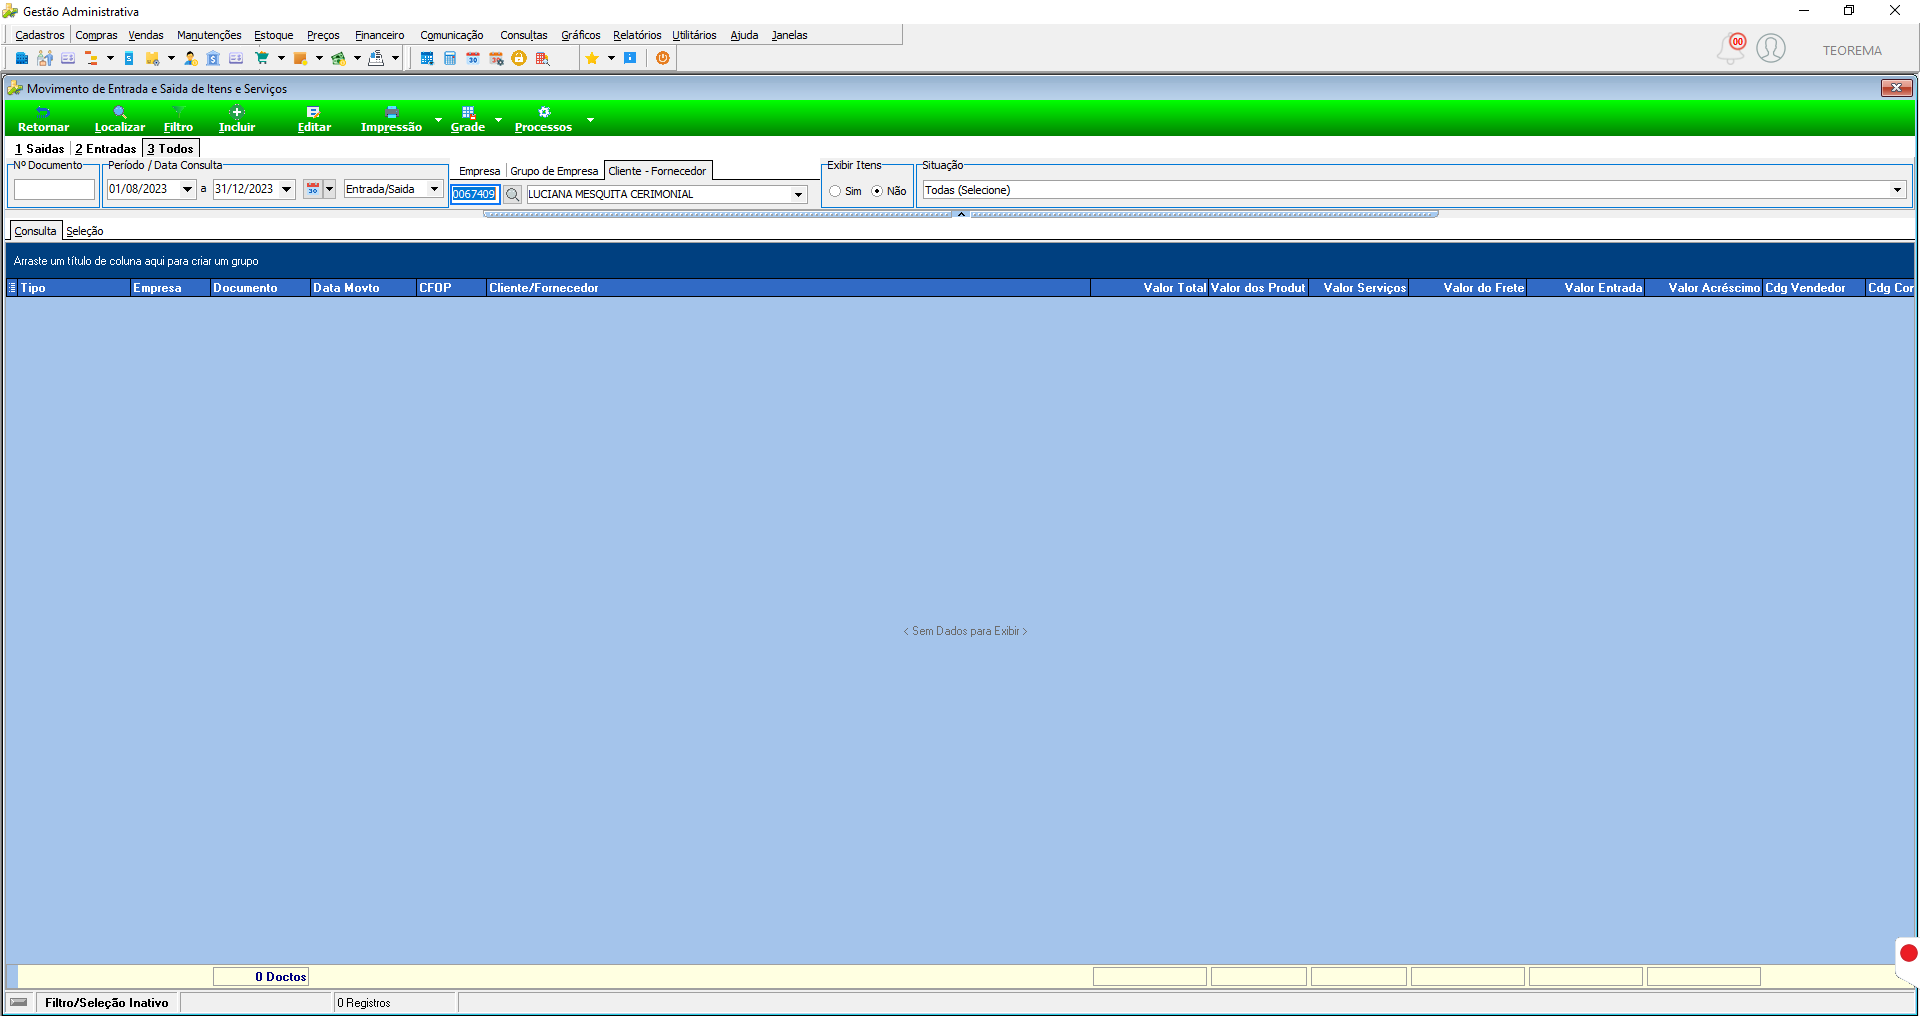Click the Data Movto column header

363,288
